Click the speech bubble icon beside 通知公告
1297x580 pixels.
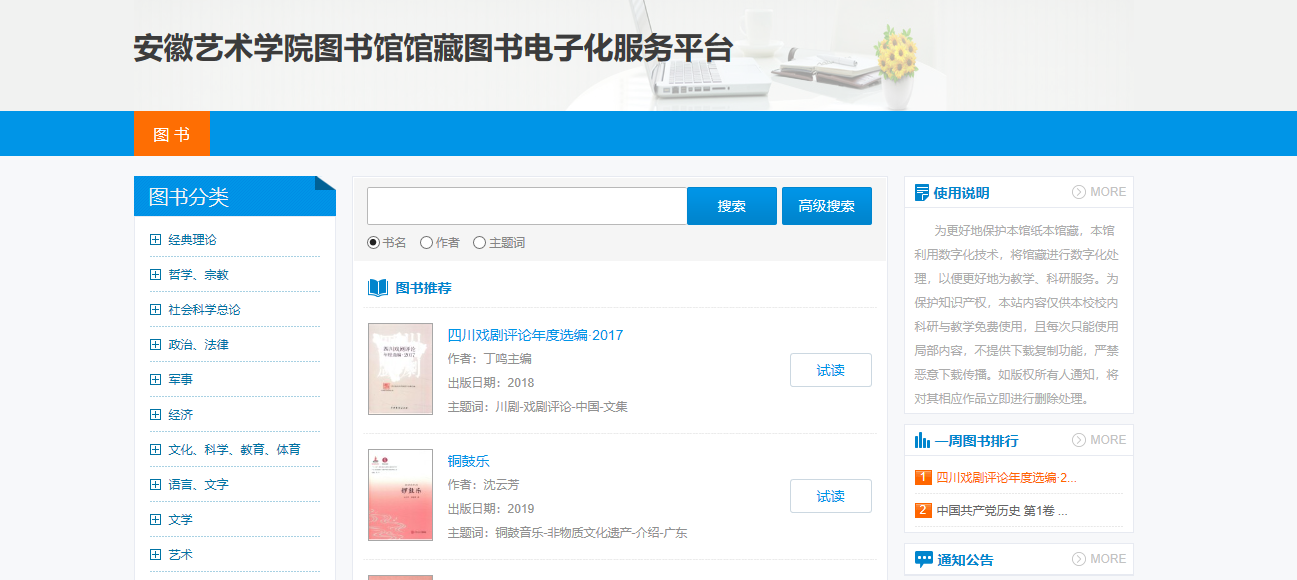[923, 560]
